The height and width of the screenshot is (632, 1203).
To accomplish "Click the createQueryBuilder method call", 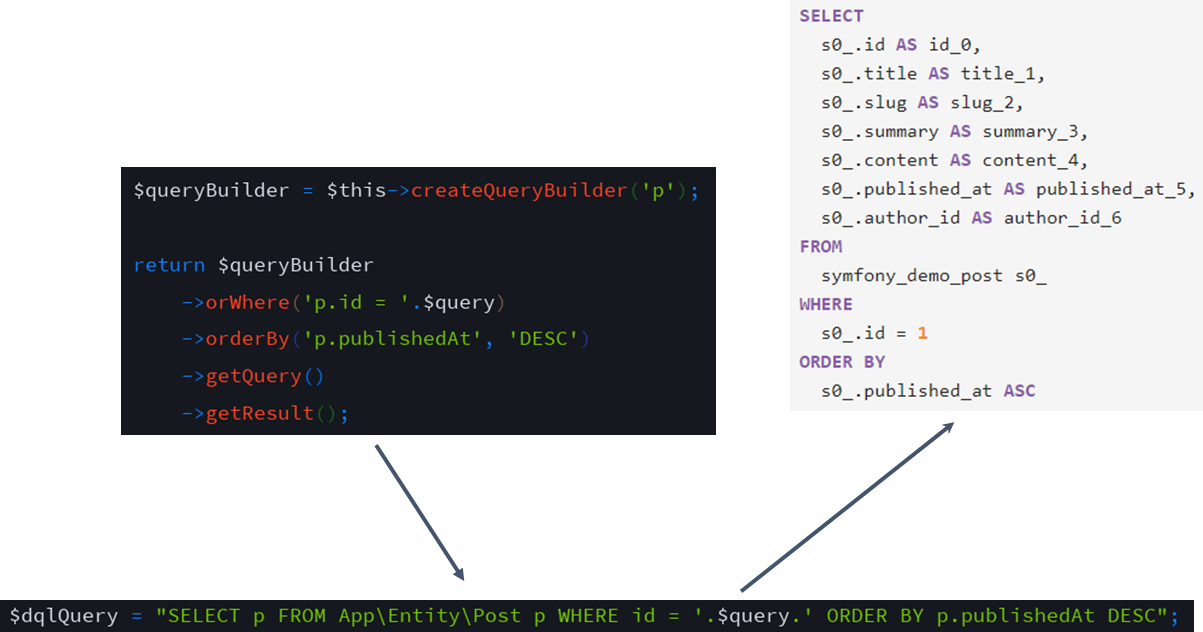I will point(519,190).
